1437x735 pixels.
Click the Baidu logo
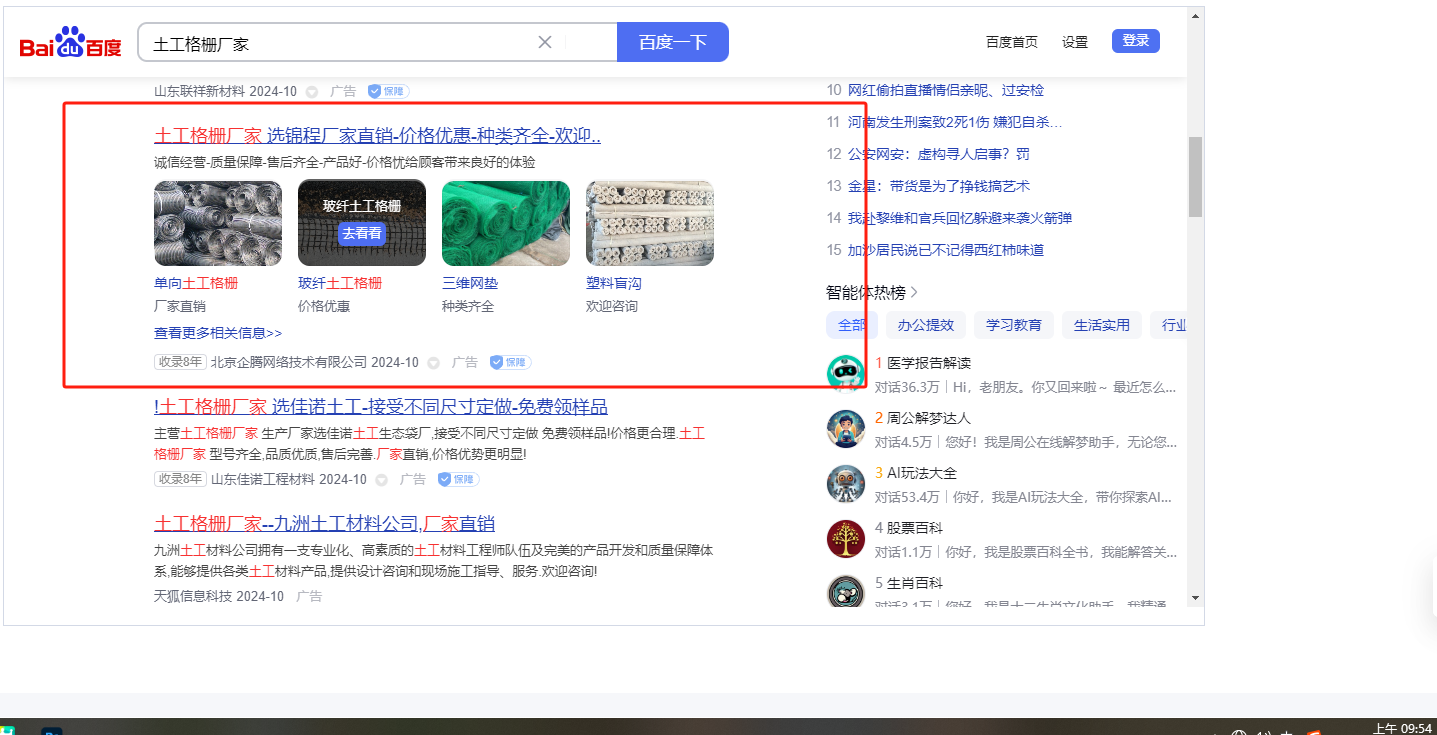(x=70, y=43)
